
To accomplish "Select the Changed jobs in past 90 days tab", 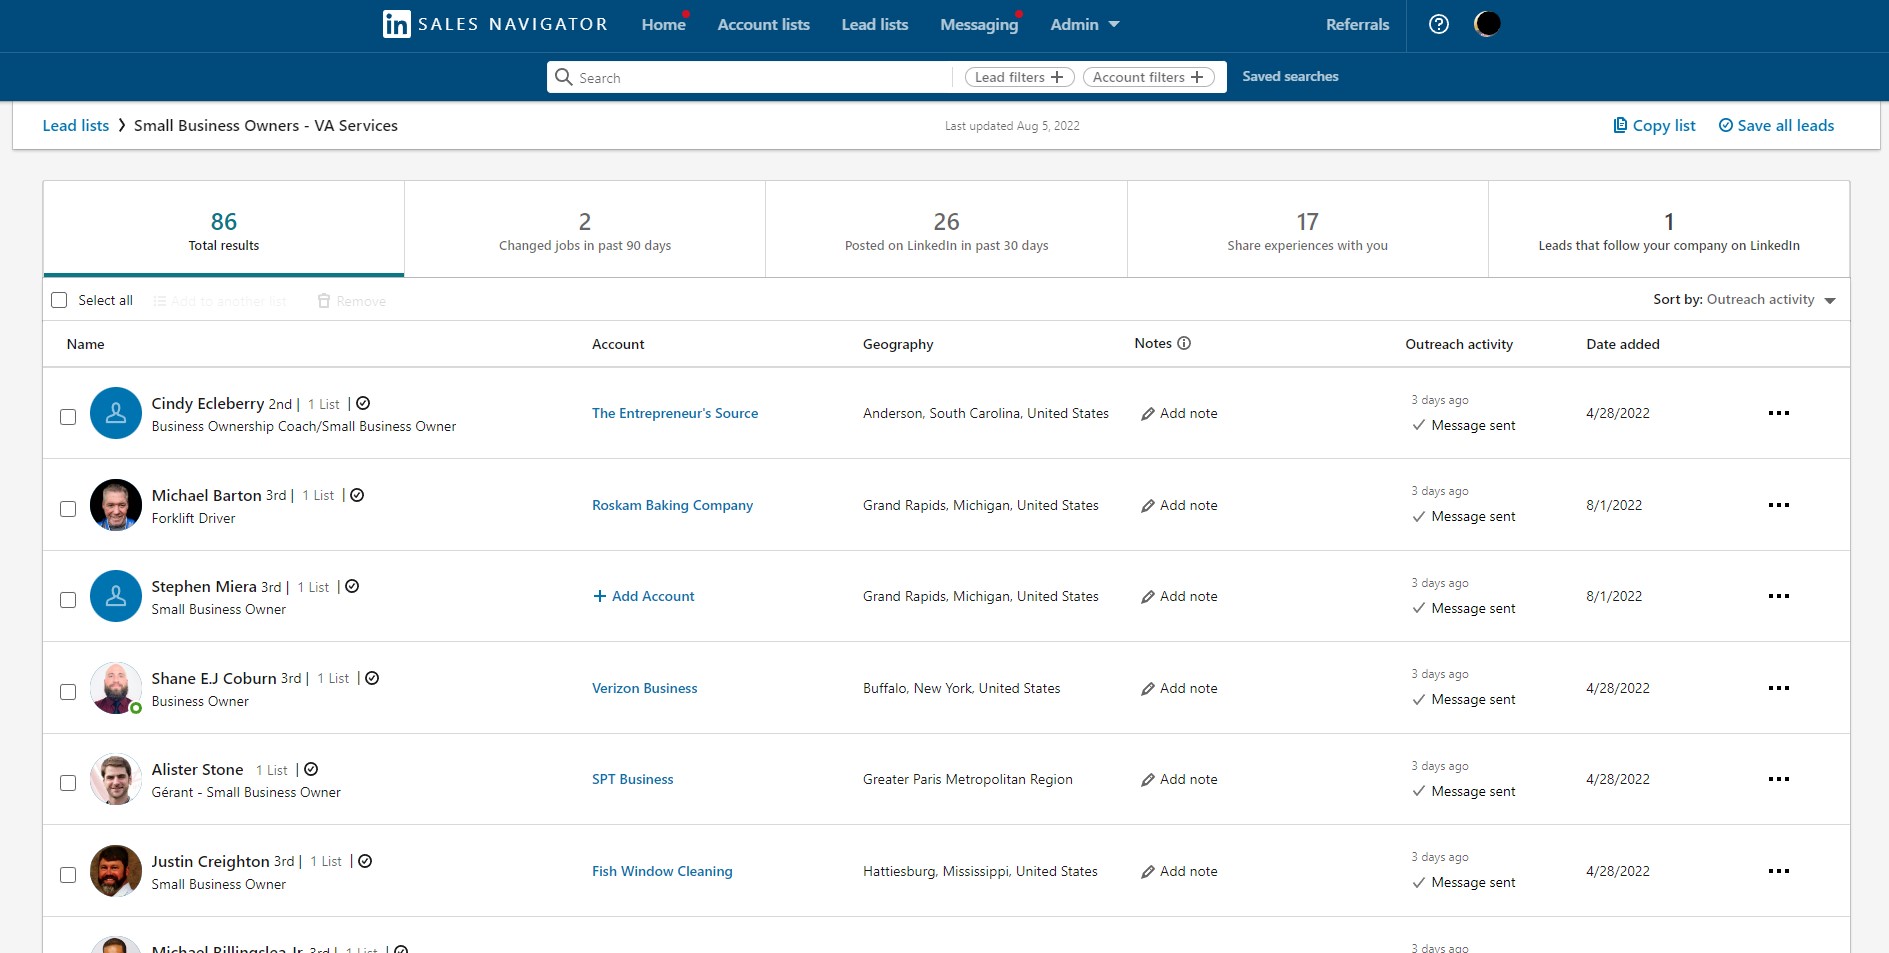I will click(585, 229).
